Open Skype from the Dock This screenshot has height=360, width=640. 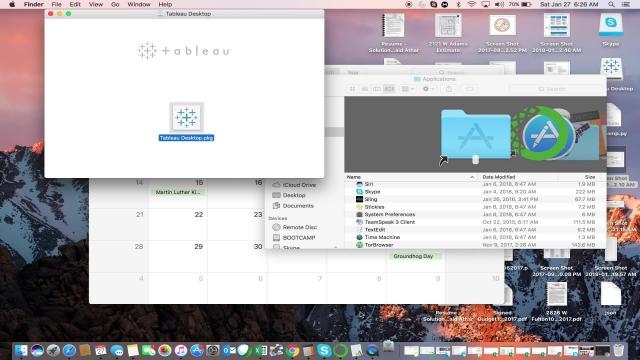(x=324, y=350)
